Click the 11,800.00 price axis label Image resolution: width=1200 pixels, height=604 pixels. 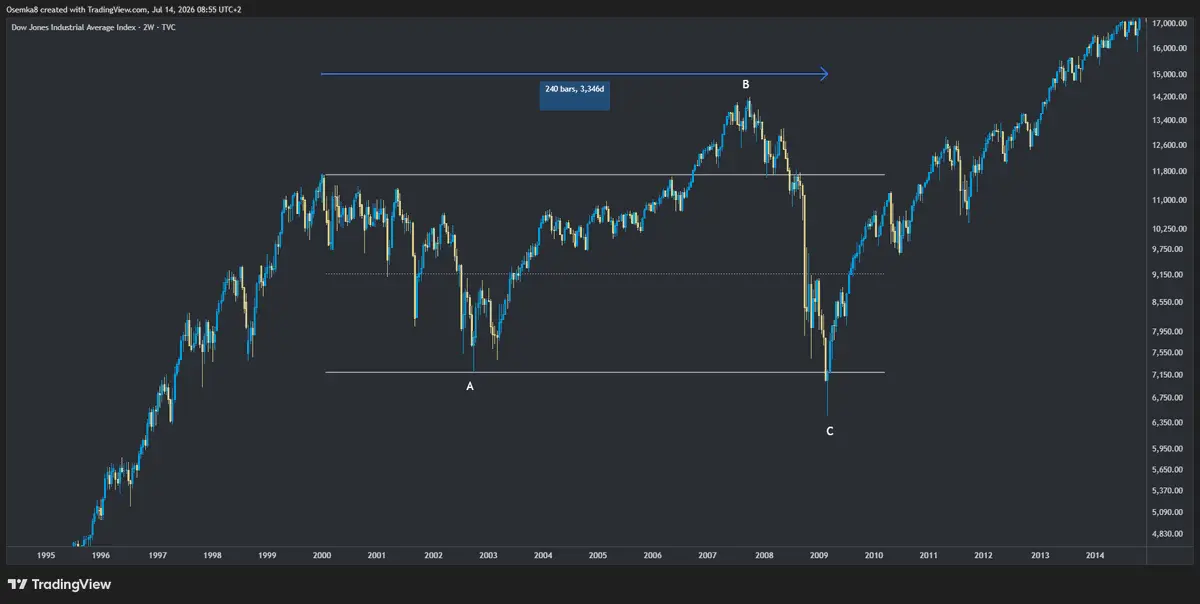pyautogui.click(x=1168, y=172)
